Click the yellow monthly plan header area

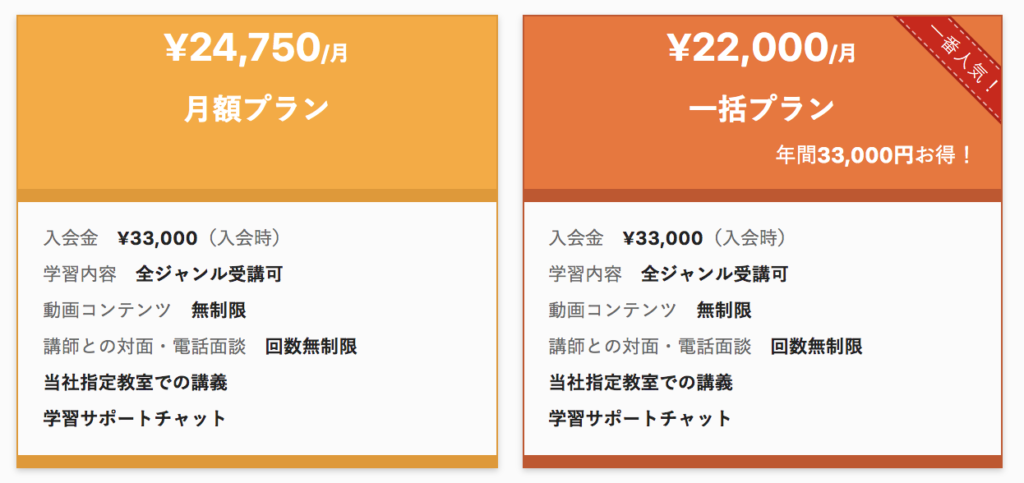click(x=257, y=102)
